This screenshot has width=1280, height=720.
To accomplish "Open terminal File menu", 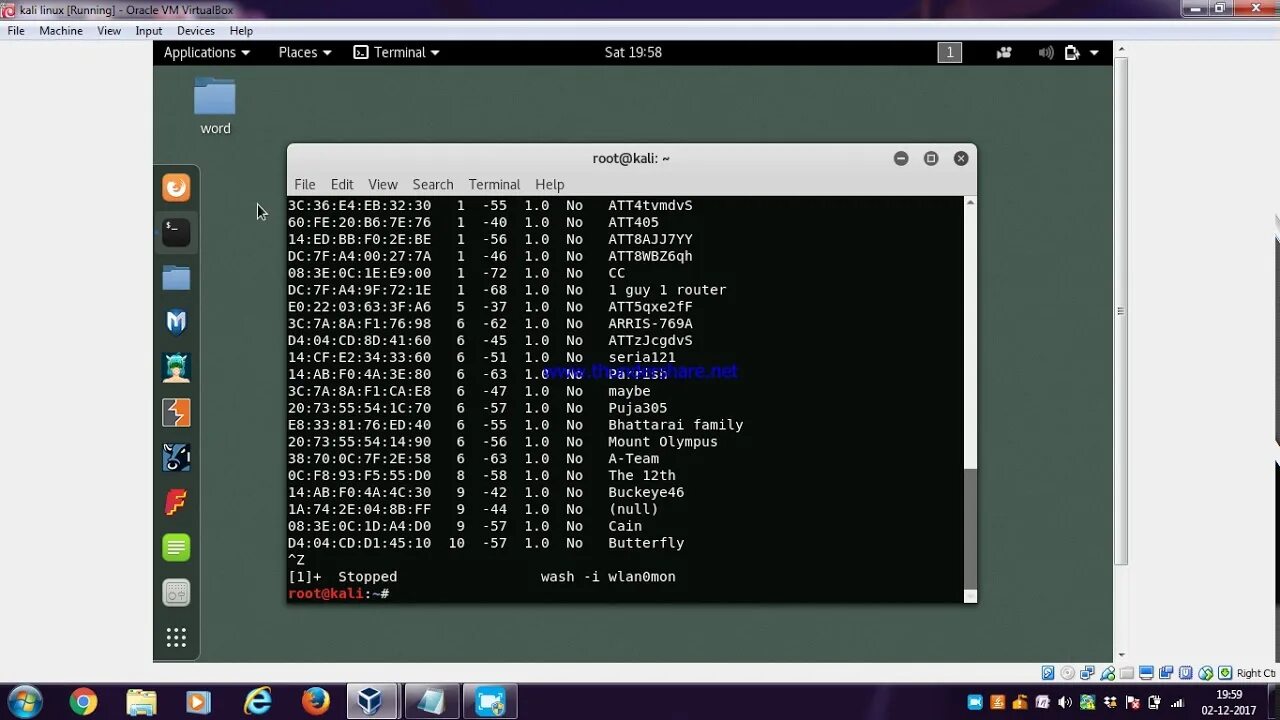I will [305, 184].
